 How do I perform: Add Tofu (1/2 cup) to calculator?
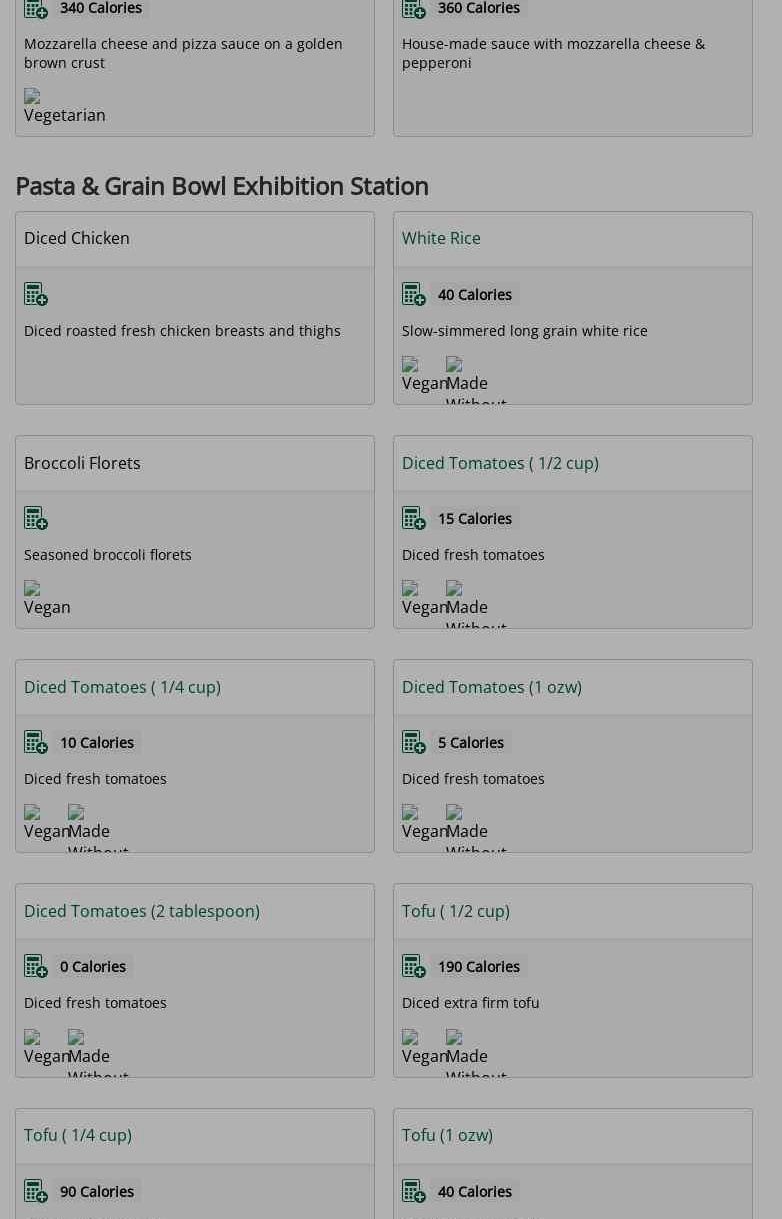click(x=414, y=966)
